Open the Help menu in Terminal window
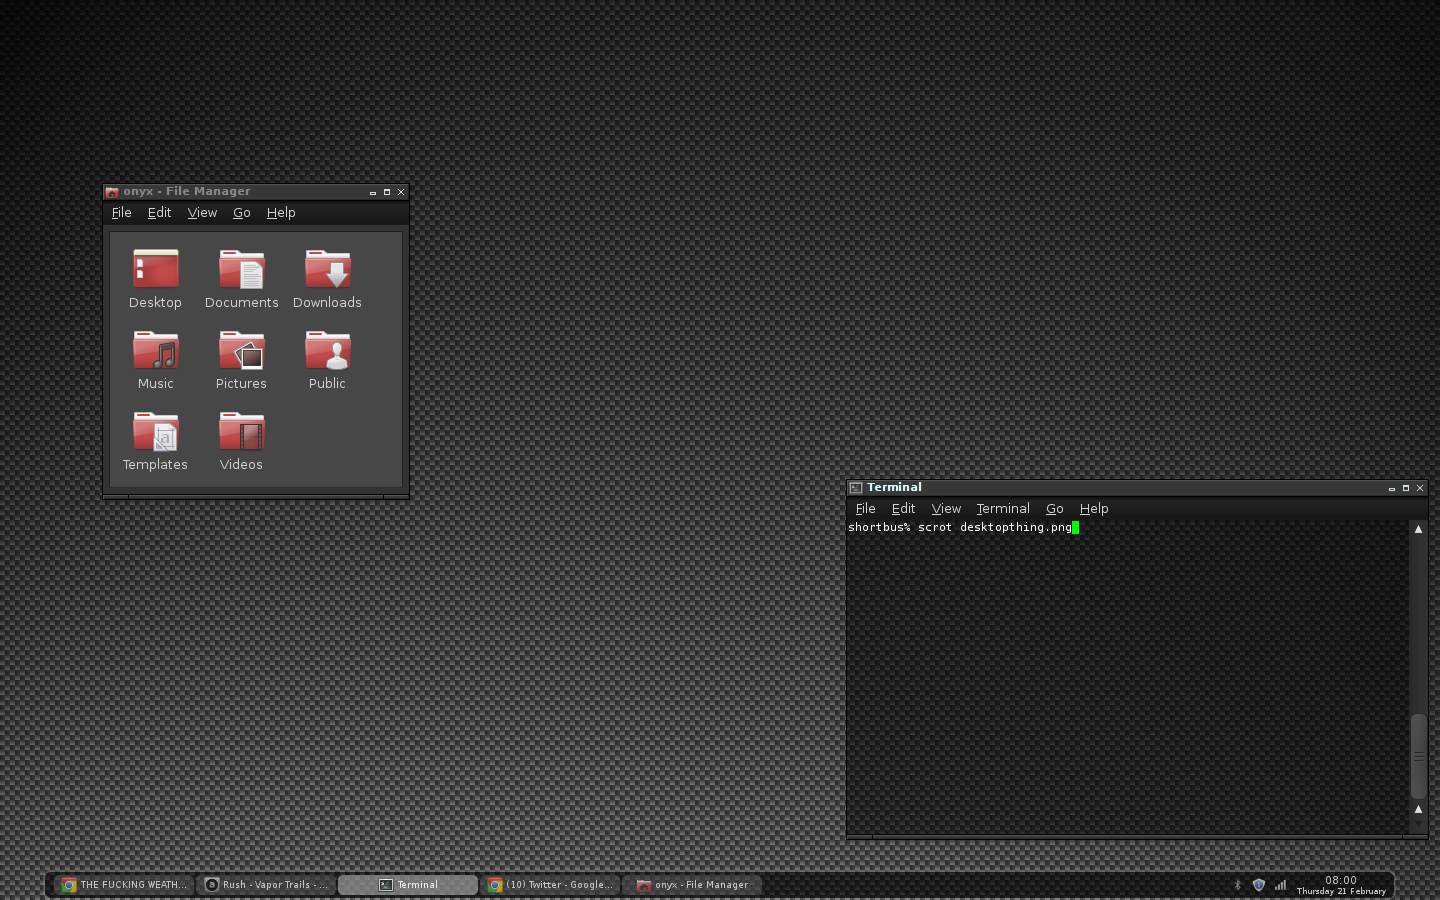This screenshot has height=900, width=1440. point(1094,509)
